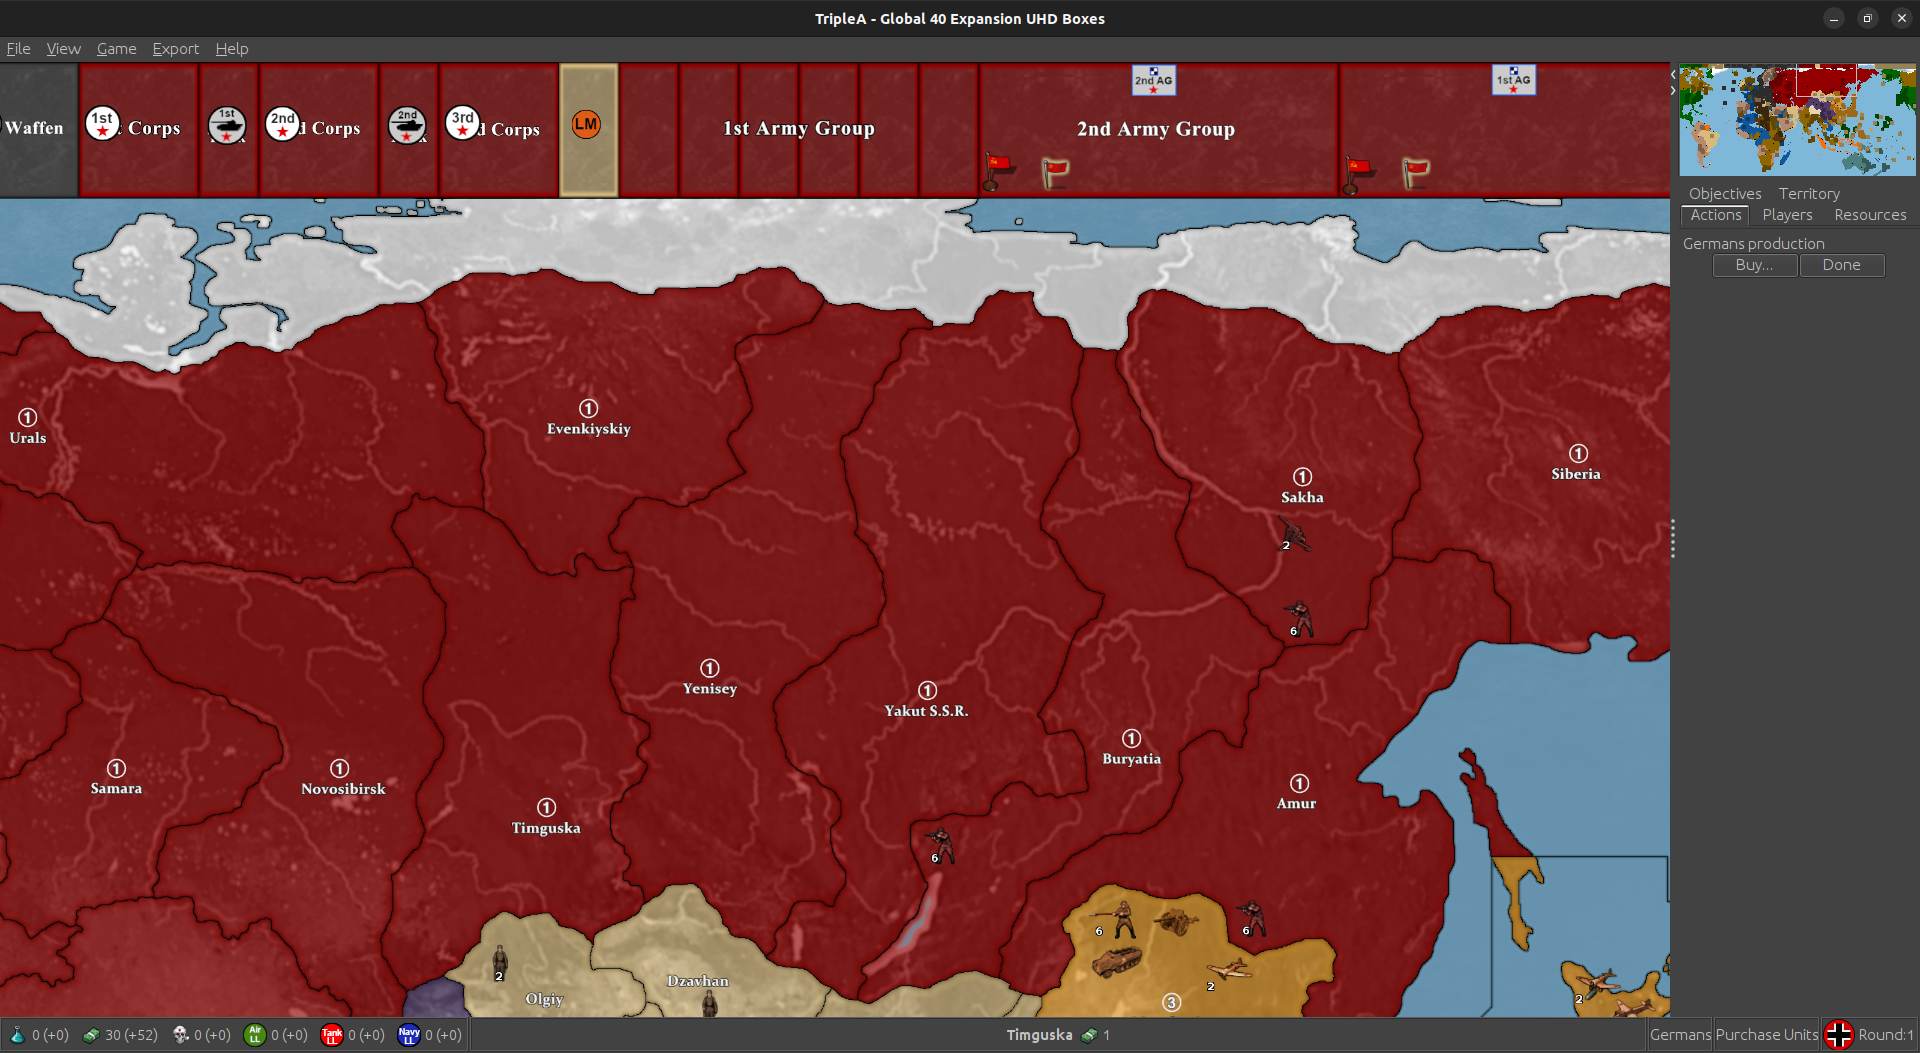Select the Soviet infantry near Manchuria border

coord(1251,918)
